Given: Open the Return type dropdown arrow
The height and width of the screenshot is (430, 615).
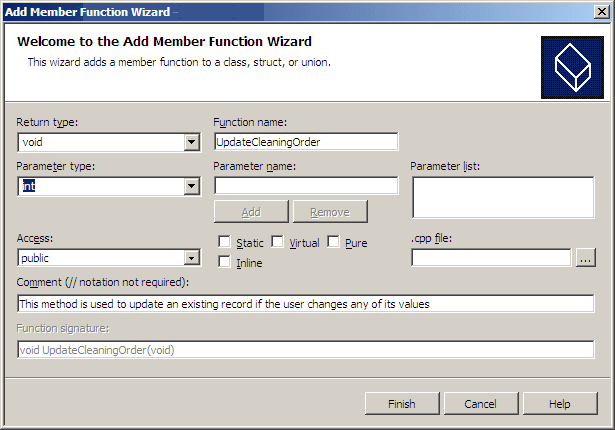Looking at the screenshot, I should 192,142.
